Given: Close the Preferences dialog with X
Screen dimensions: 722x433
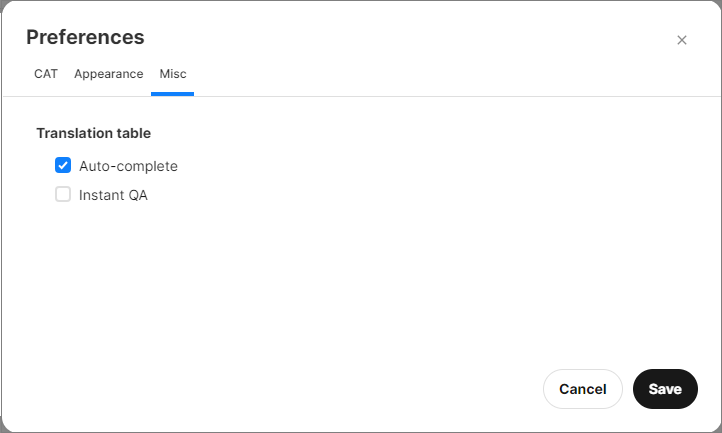Looking at the screenshot, I should [682, 40].
